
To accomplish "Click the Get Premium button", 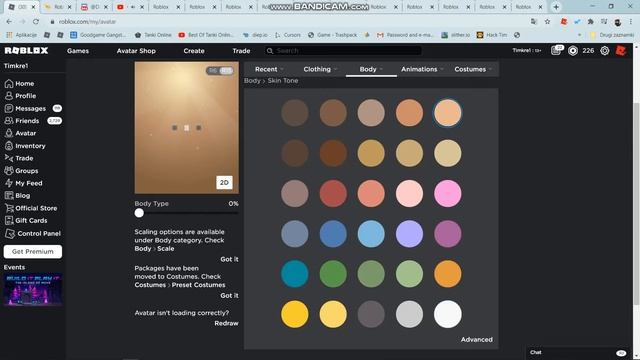I will 33,251.
